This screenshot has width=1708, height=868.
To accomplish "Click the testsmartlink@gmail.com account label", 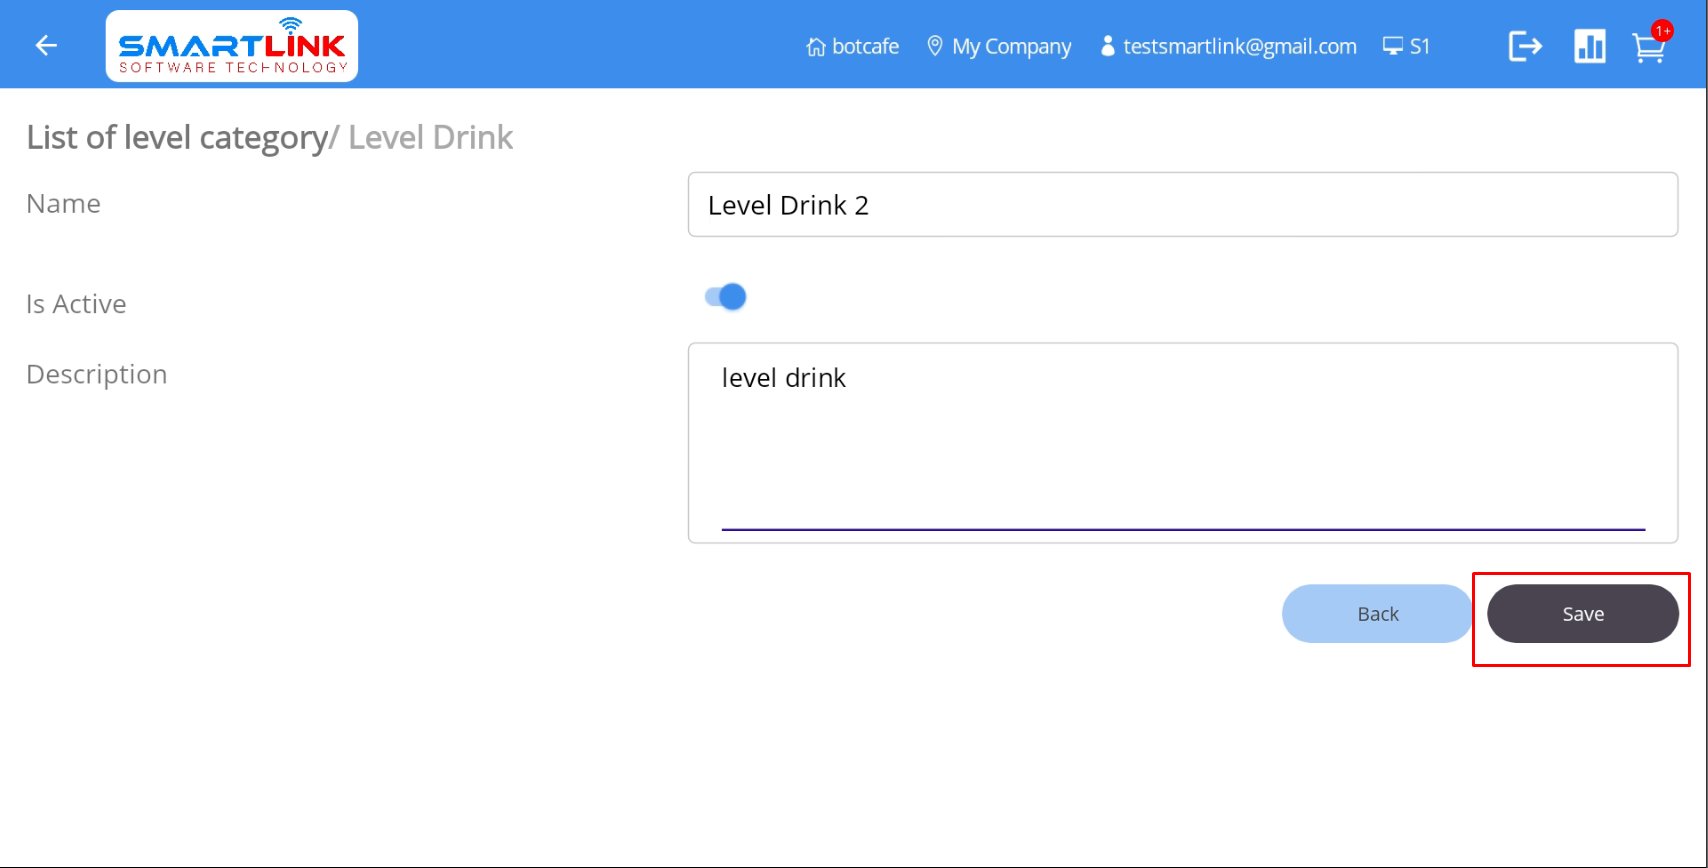I will coord(1239,47).
